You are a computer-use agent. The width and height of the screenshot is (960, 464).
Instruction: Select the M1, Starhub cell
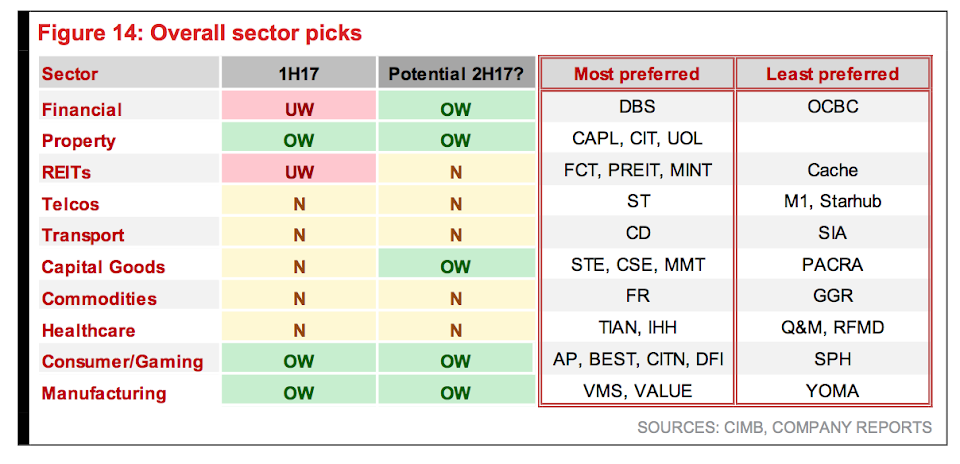point(833,201)
